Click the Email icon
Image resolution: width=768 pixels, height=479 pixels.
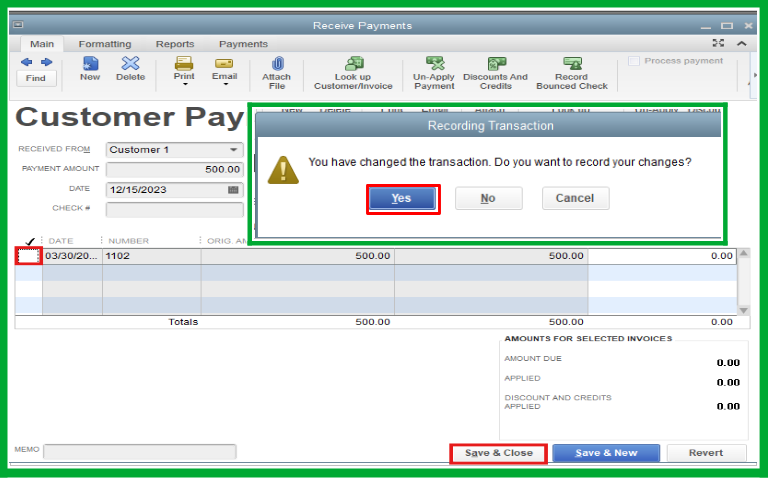[224, 64]
